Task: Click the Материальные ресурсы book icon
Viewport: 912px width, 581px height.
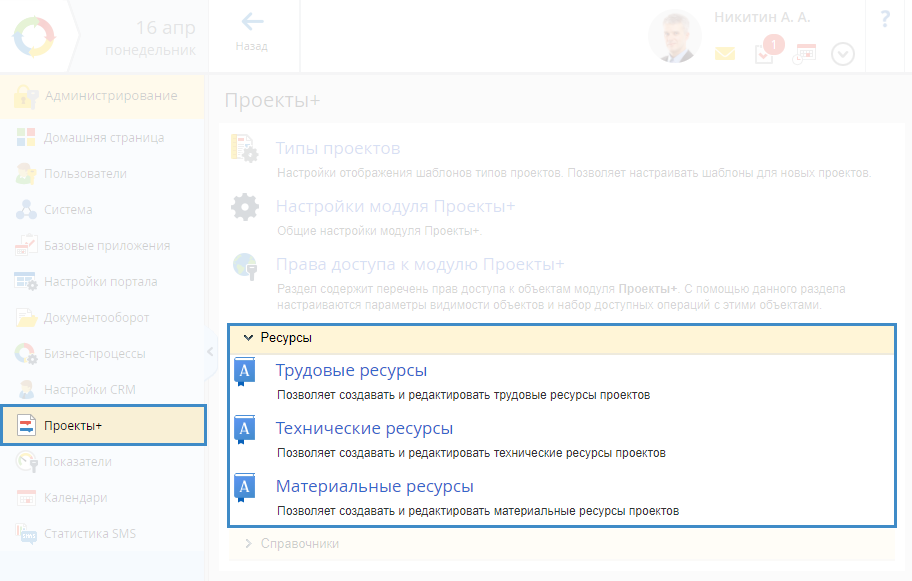Action: click(245, 488)
